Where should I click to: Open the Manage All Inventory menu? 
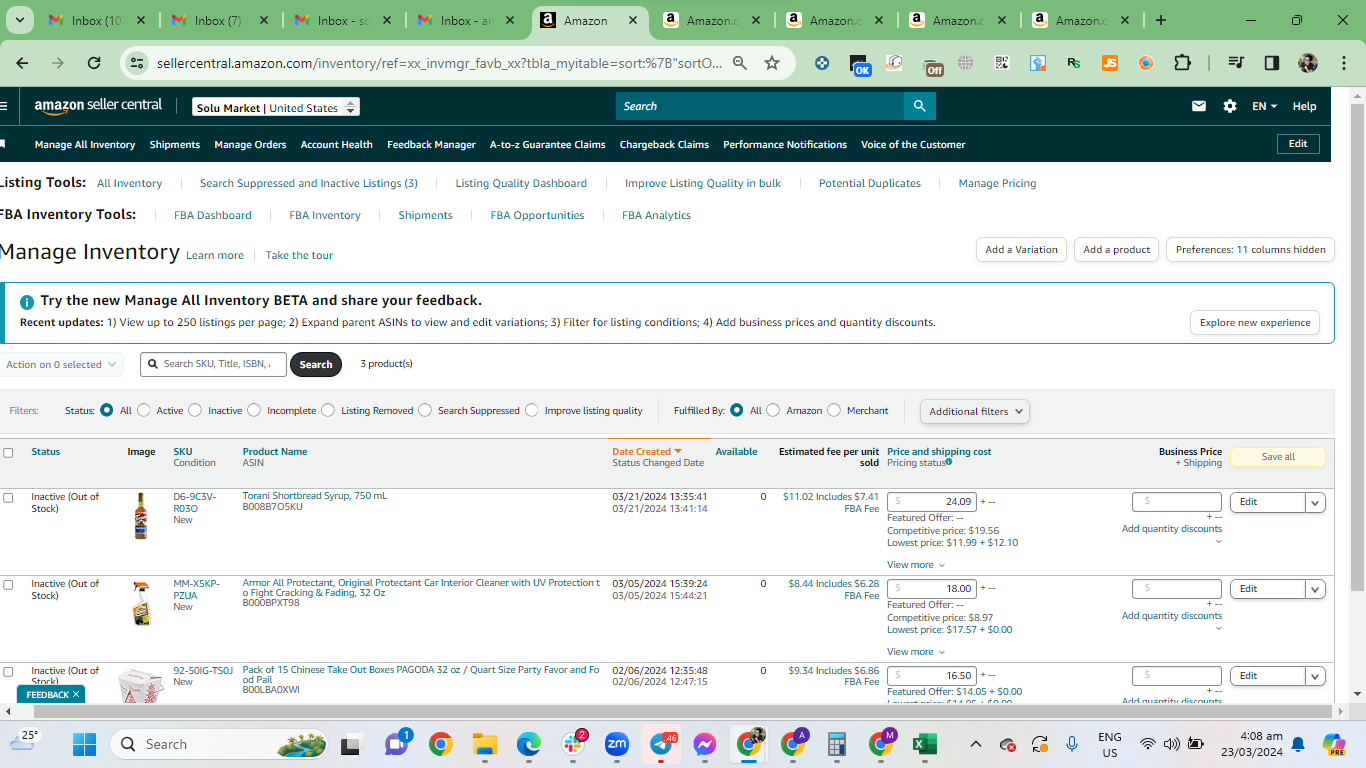pyautogui.click(x=85, y=144)
